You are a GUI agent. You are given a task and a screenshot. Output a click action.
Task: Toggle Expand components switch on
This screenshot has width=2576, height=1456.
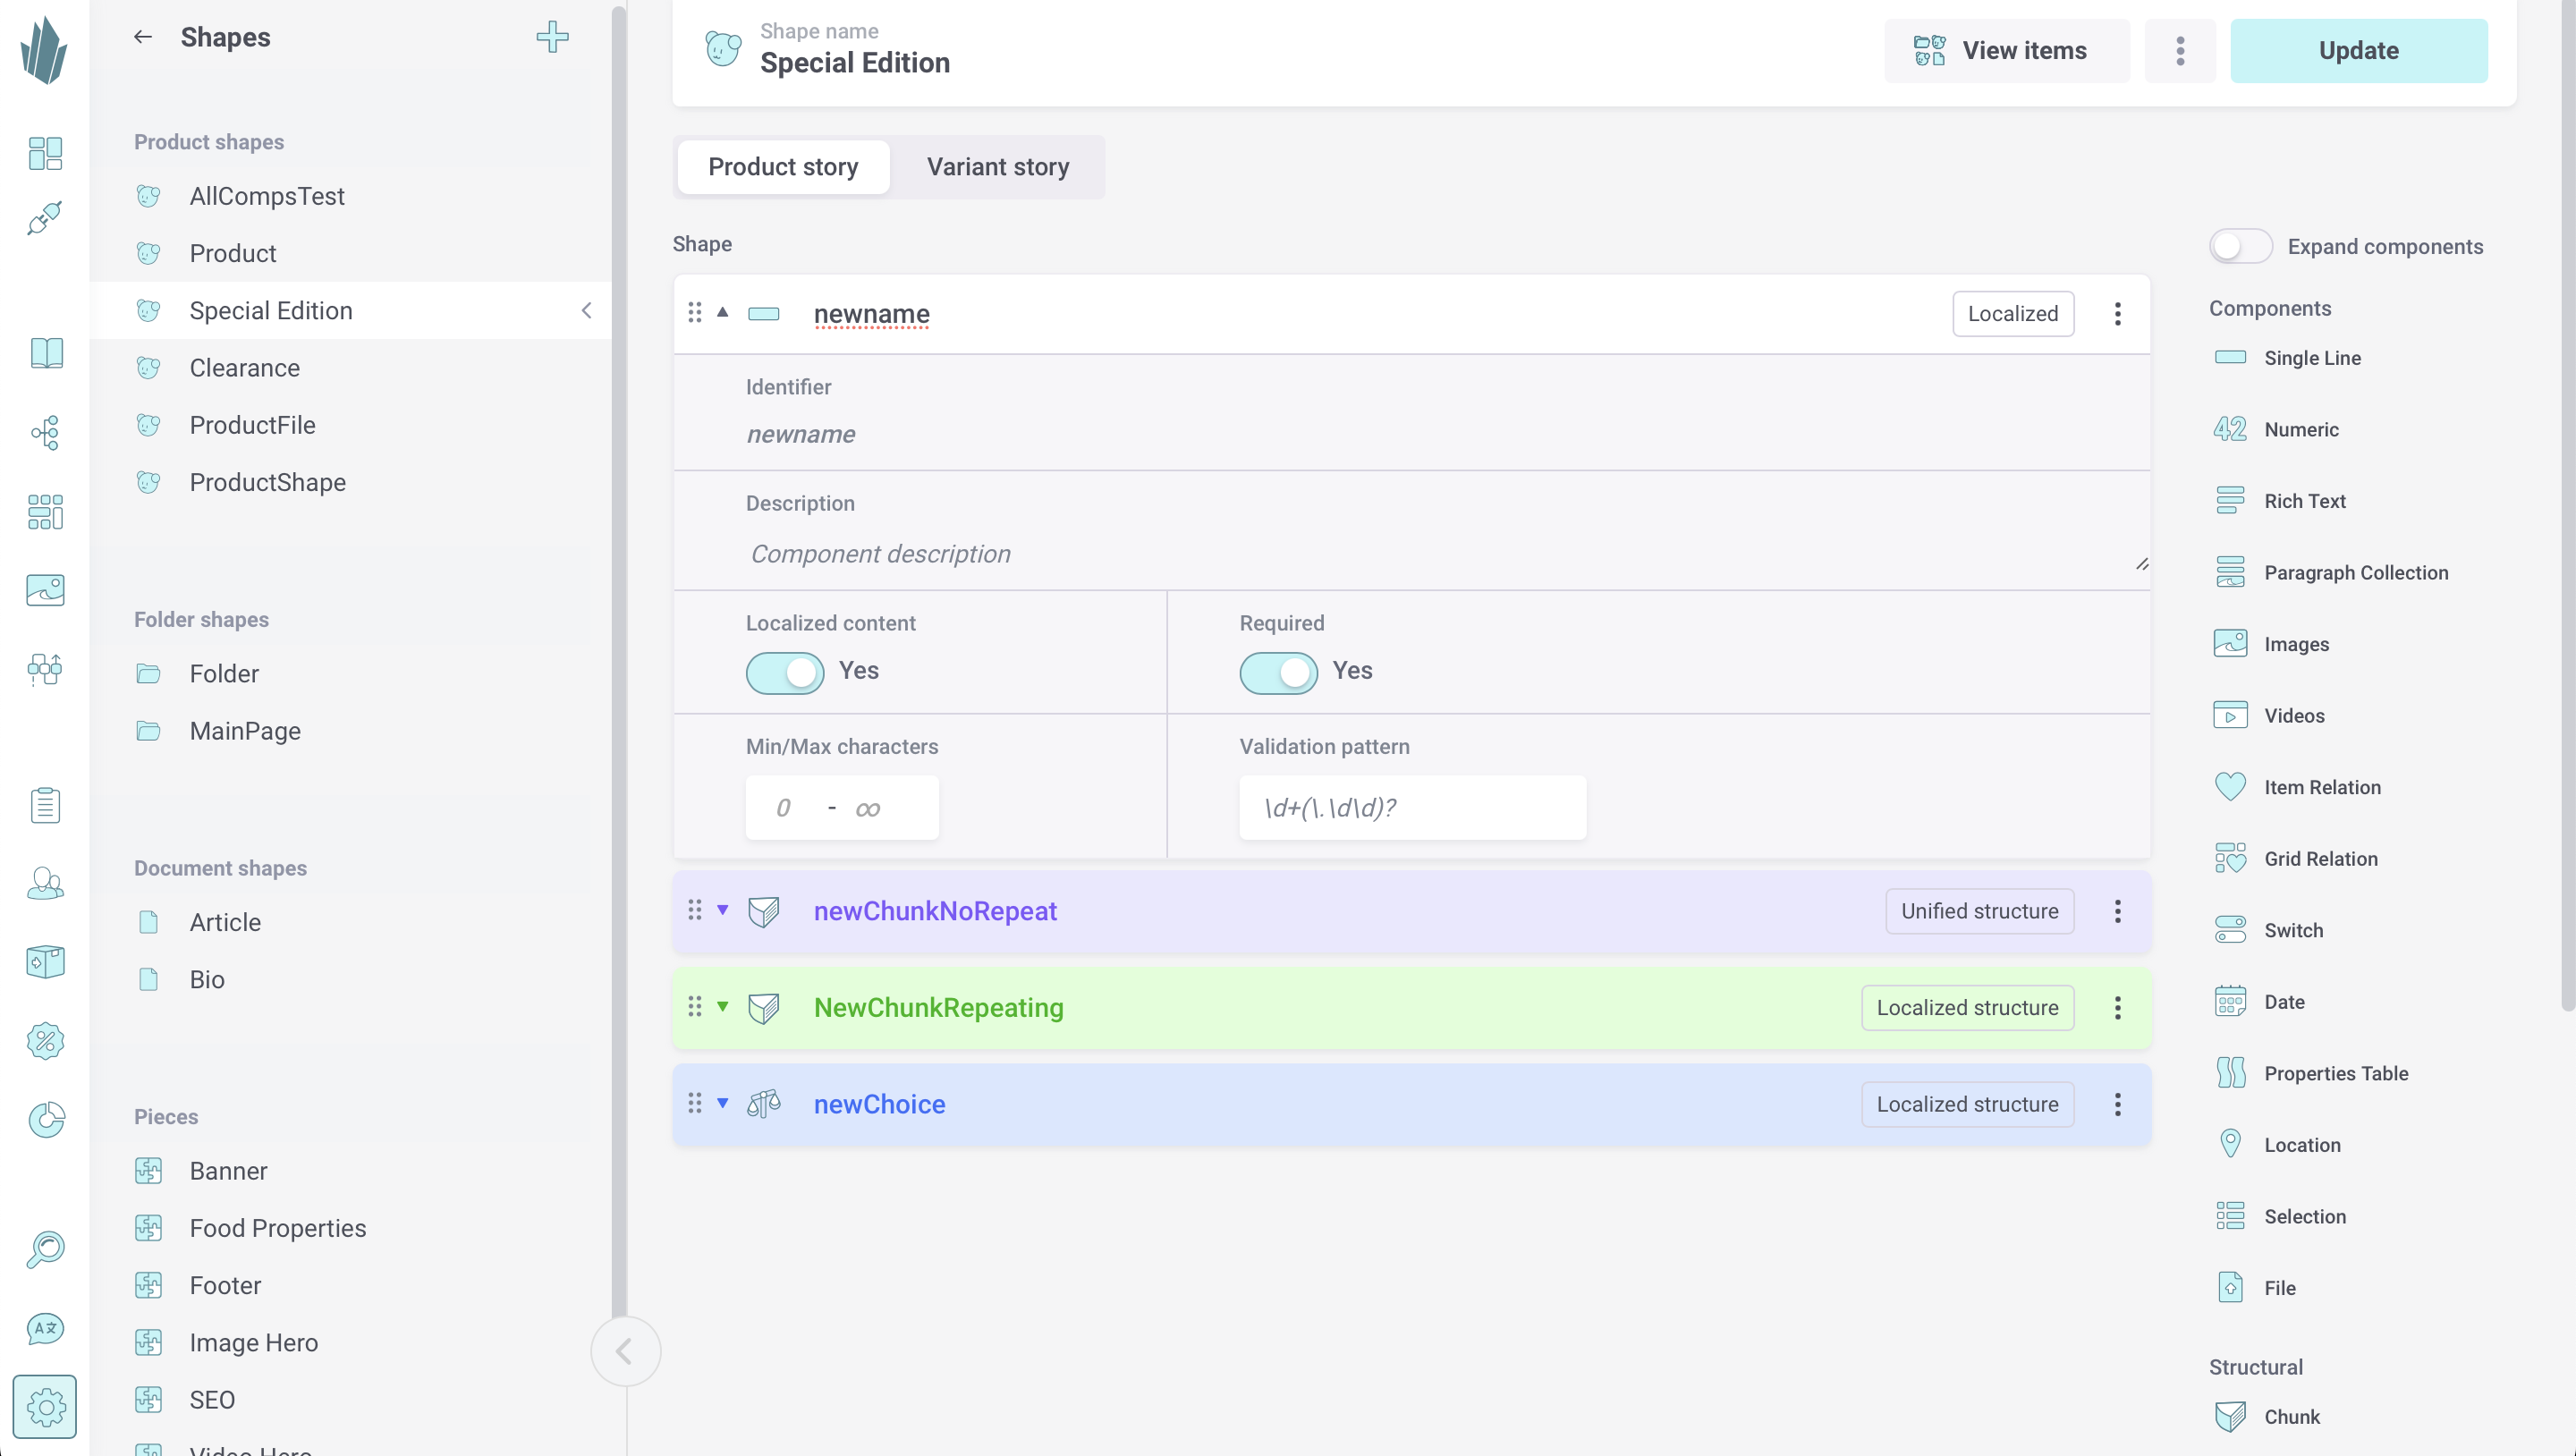pos(2238,246)
